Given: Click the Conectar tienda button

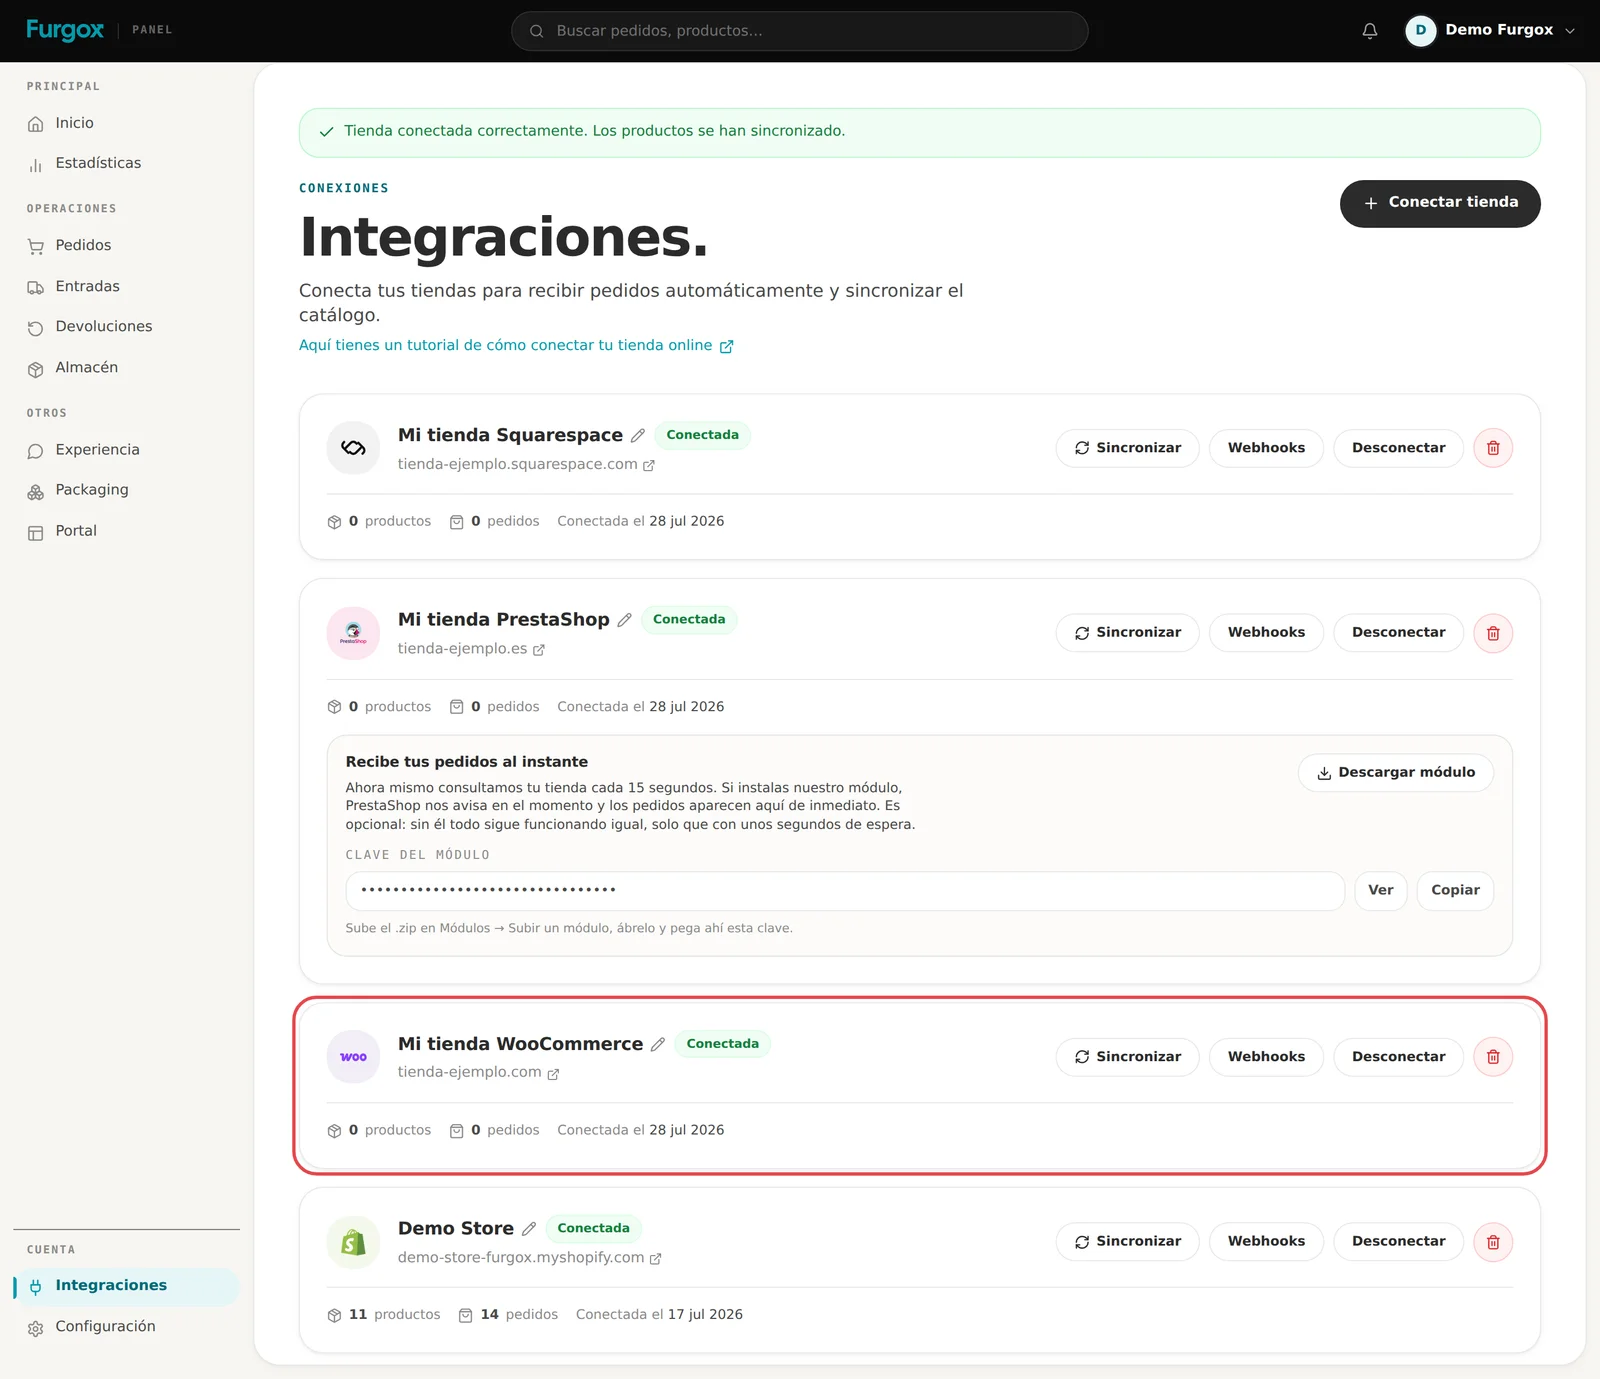Looking at the screenshot, I should point(1440,203).
